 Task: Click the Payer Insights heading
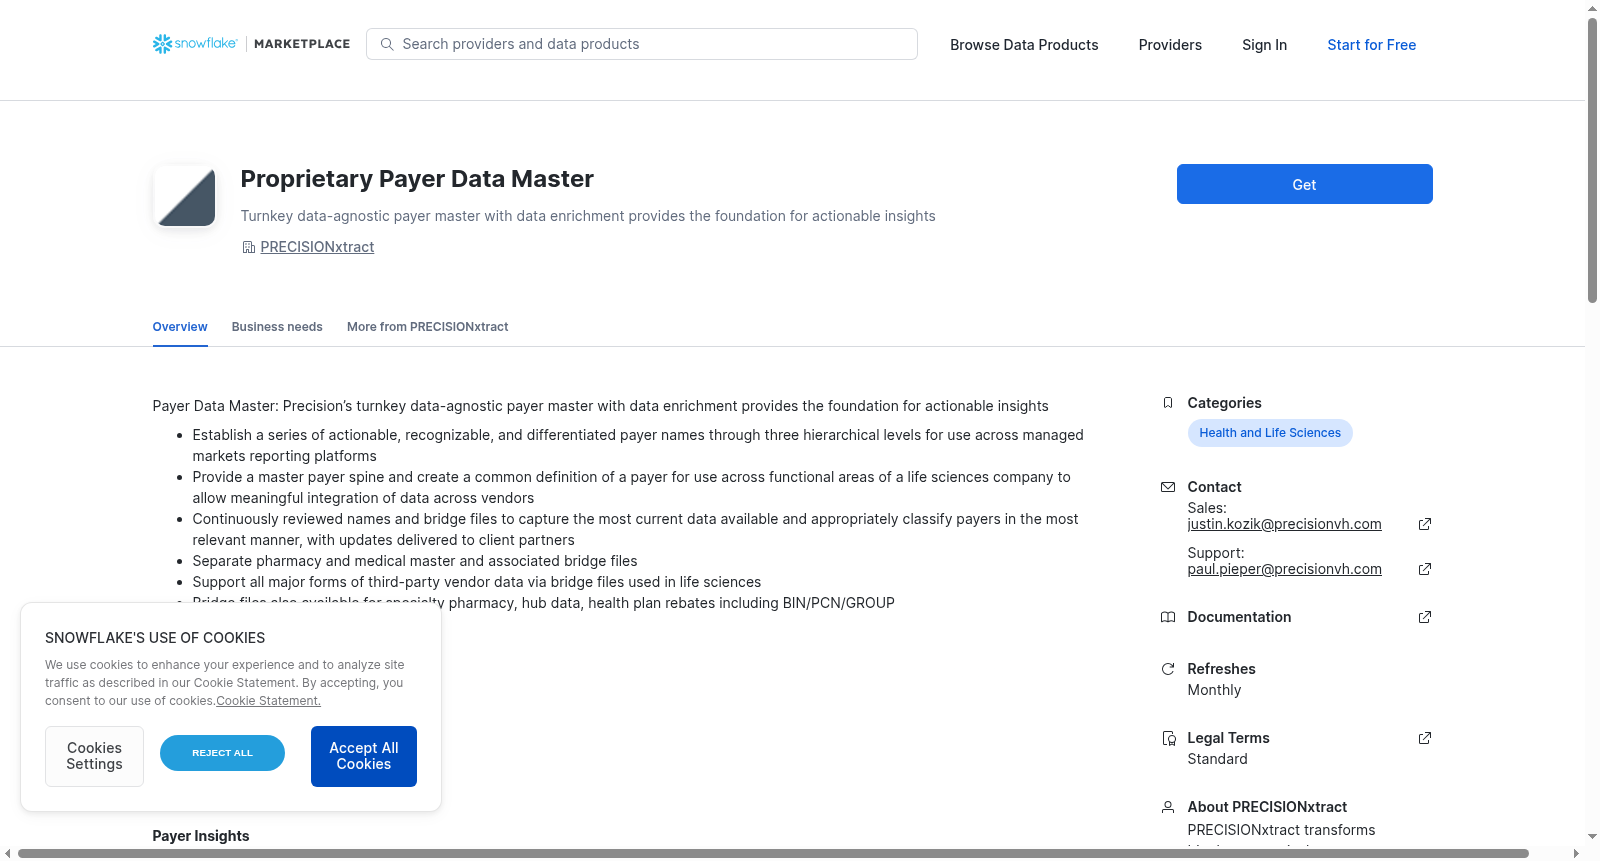[x=201, y=836]
